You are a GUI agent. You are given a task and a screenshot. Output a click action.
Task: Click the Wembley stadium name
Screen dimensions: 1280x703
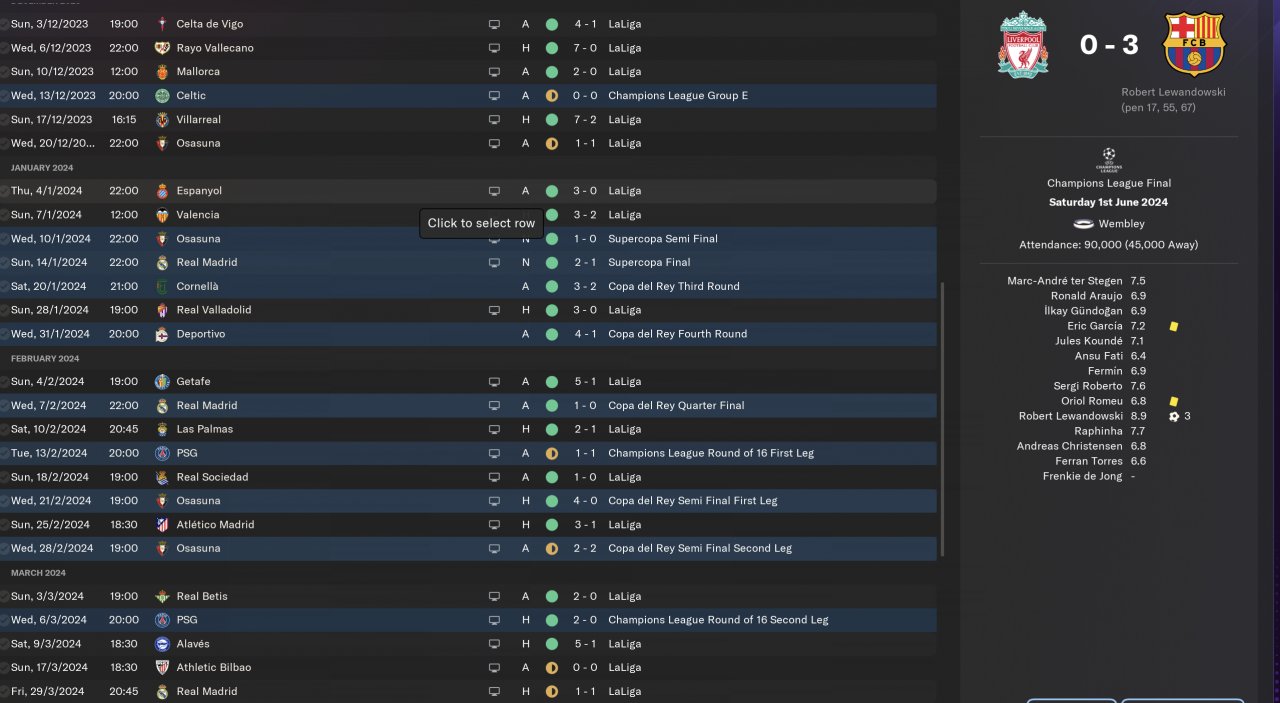pyautogui.click(x=1121, y=224)
